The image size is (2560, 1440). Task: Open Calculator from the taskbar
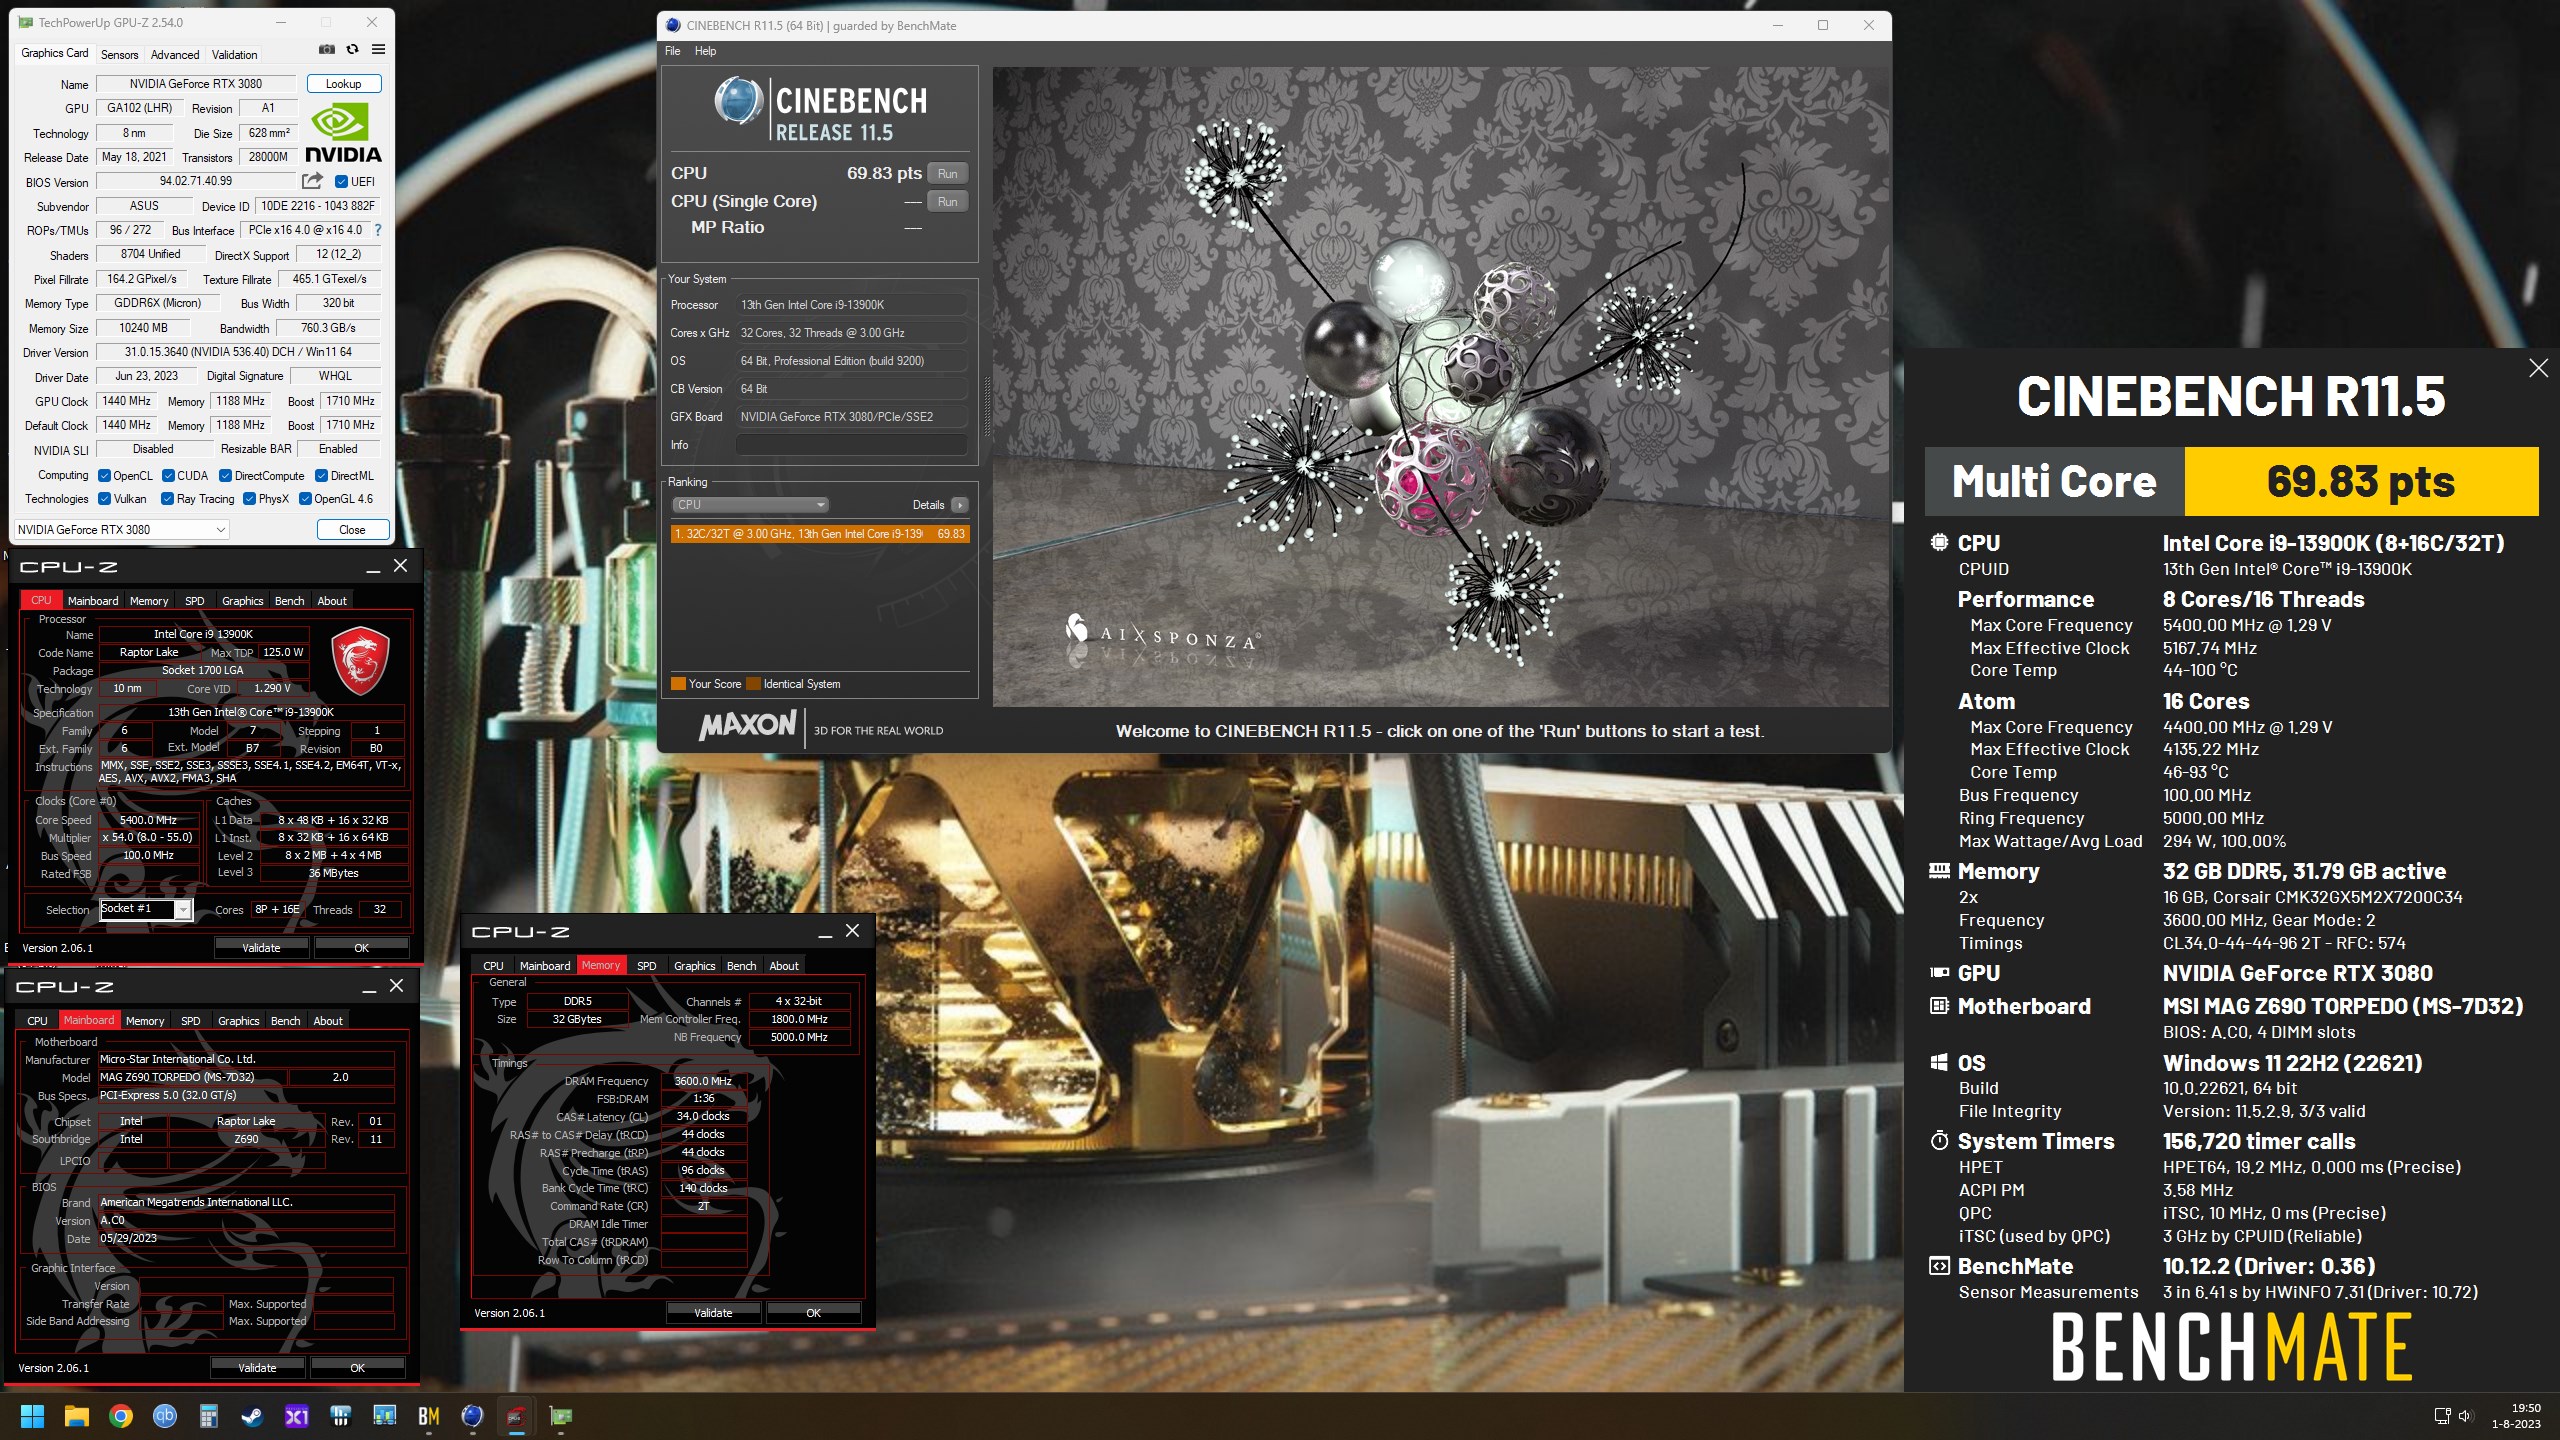209,1416
